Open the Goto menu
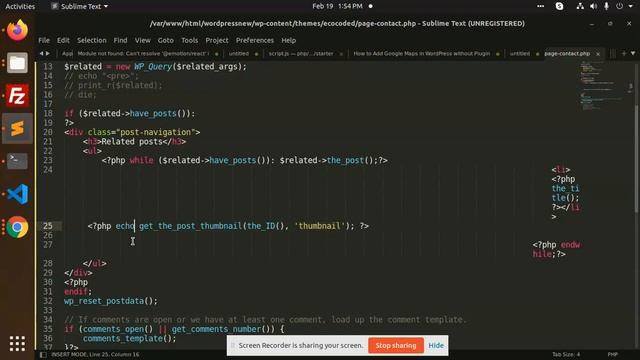This screenshot has width=640, height=360. [x=165, y=40]
